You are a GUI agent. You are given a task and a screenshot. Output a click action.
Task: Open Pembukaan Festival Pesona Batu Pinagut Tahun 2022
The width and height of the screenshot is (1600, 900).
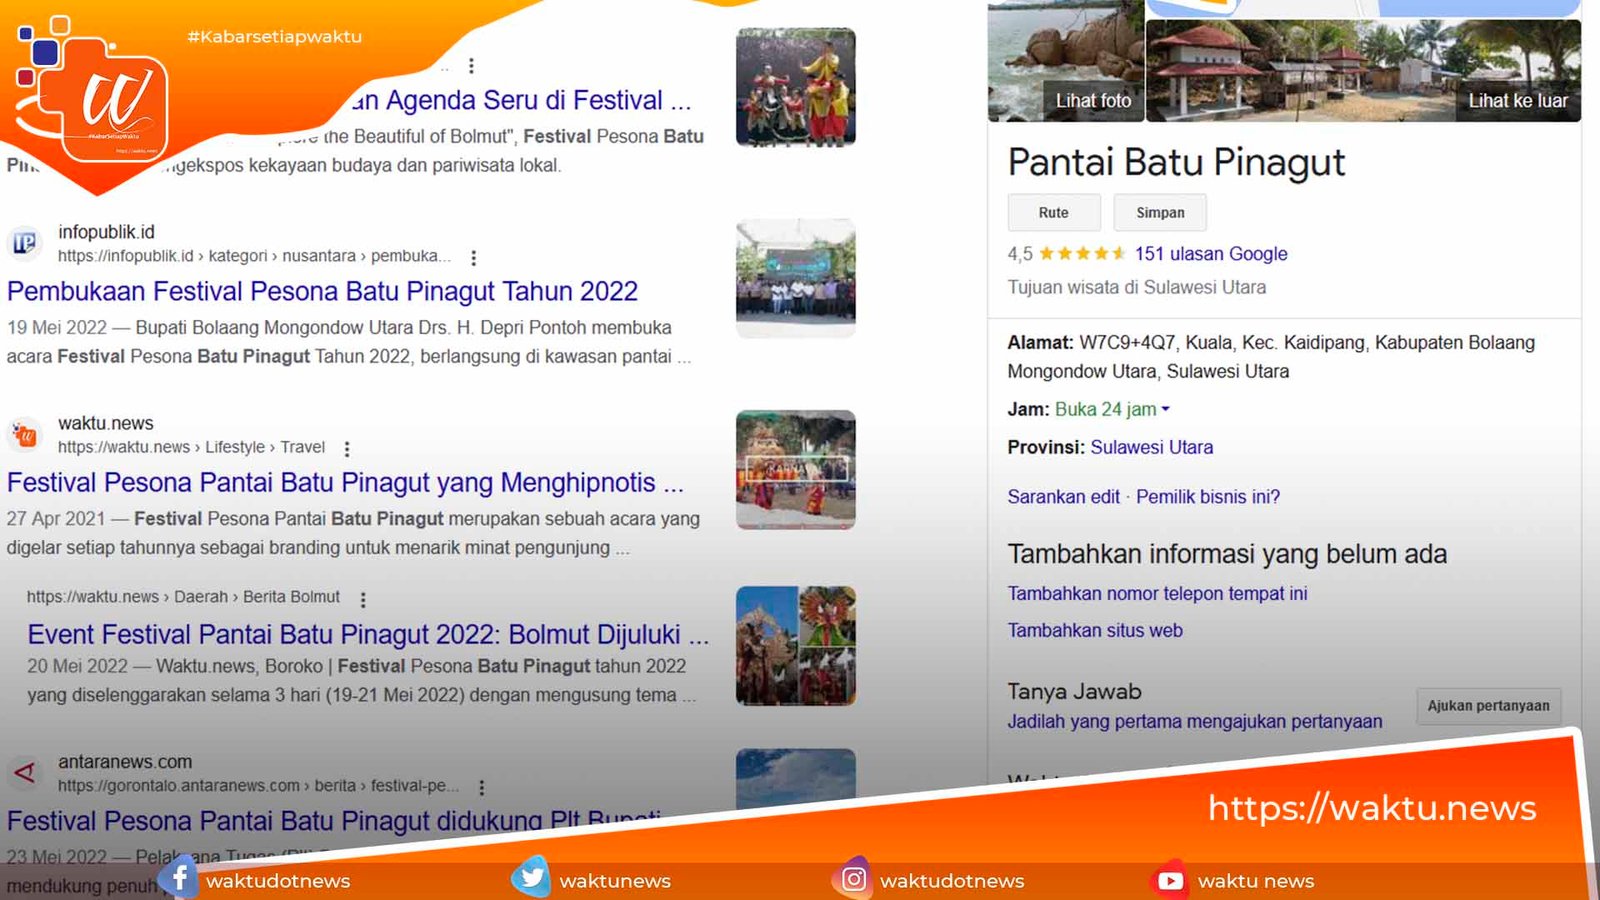pyautogui.click(x=322, y=291)
